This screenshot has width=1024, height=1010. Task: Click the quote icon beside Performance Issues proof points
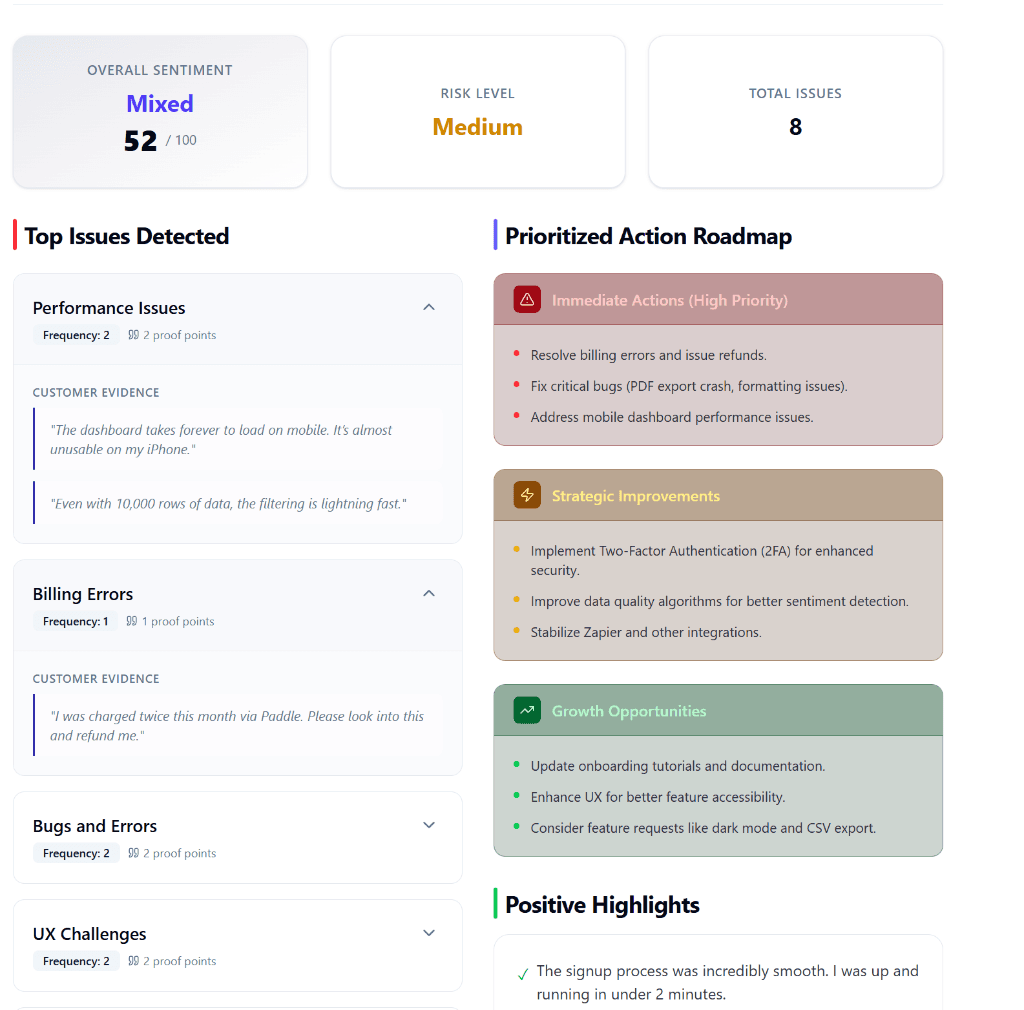click(132, 335)
